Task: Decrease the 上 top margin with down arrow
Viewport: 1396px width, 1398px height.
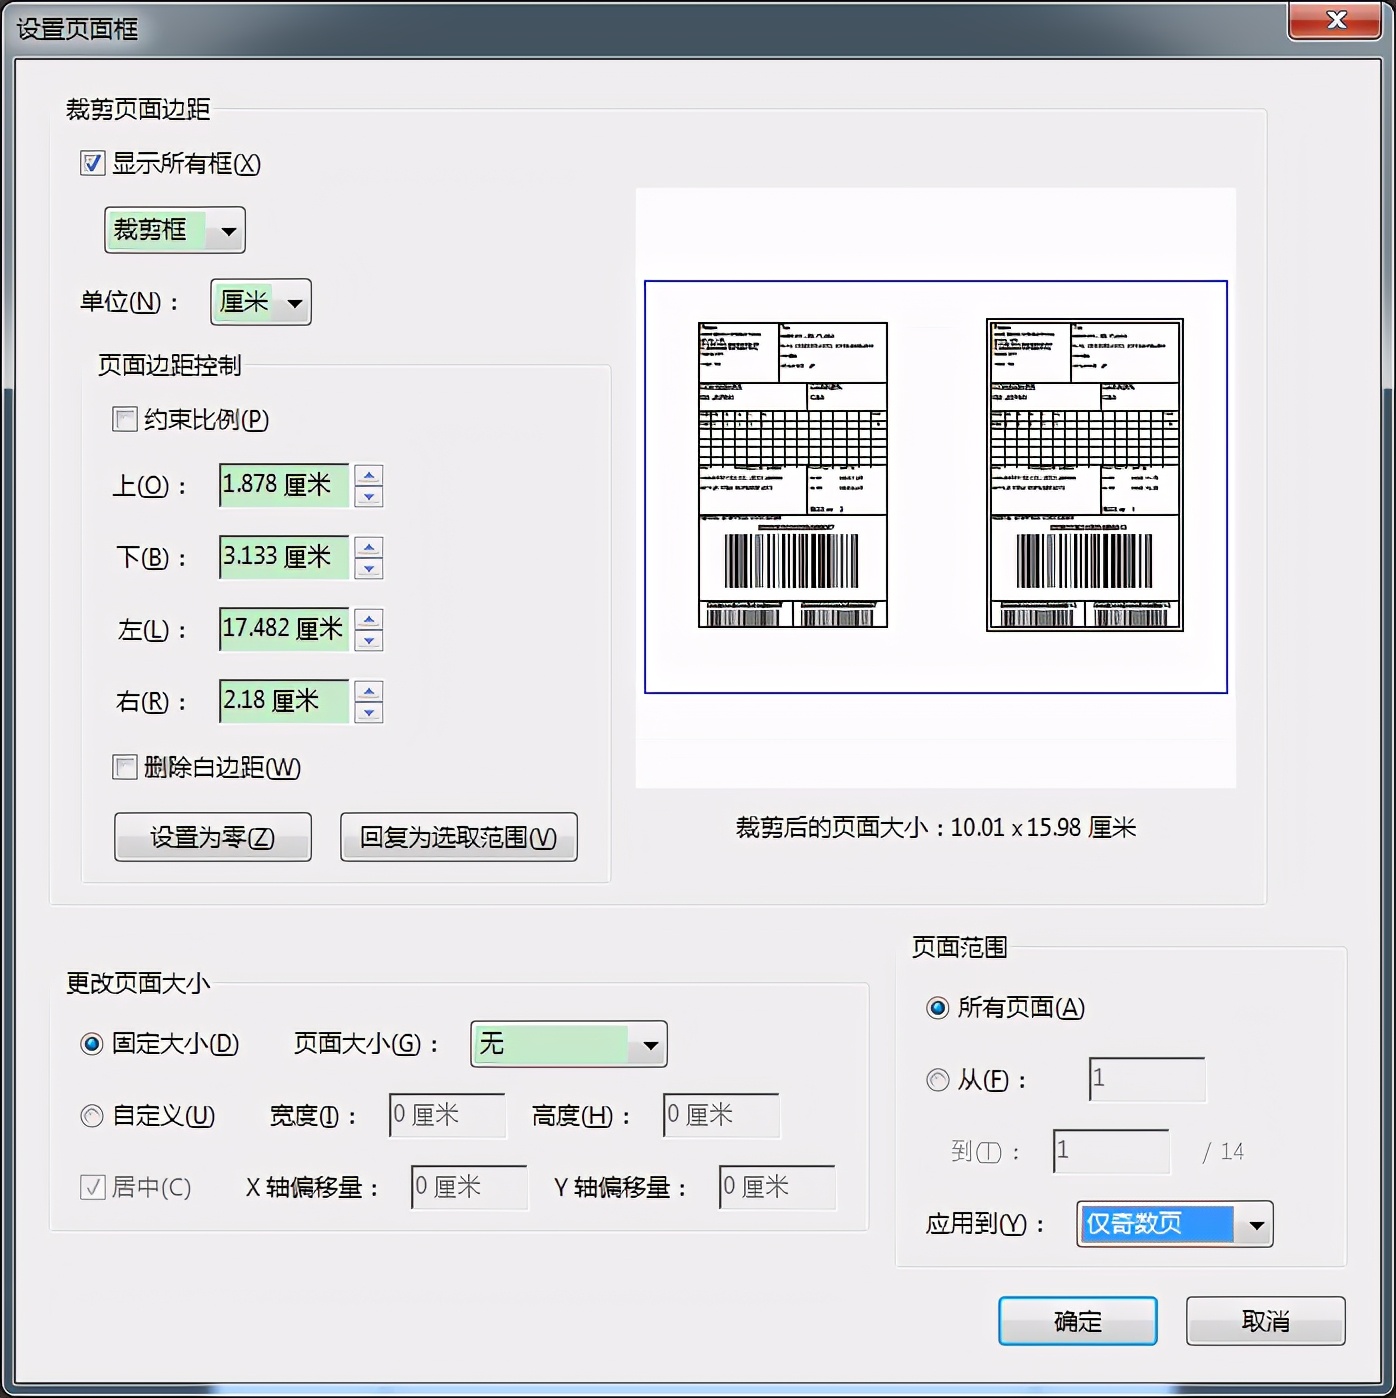Action: [369, 496]
